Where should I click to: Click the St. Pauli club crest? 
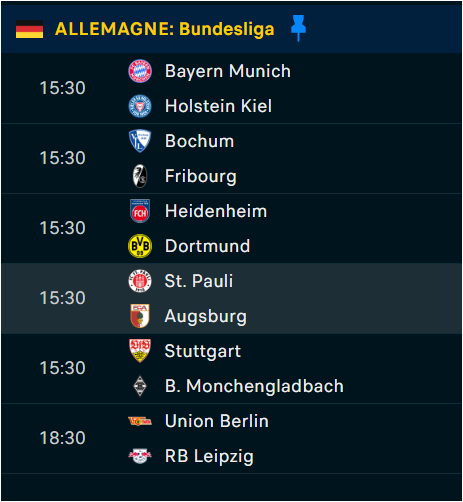pyautogui.click(x=140, y=281)
